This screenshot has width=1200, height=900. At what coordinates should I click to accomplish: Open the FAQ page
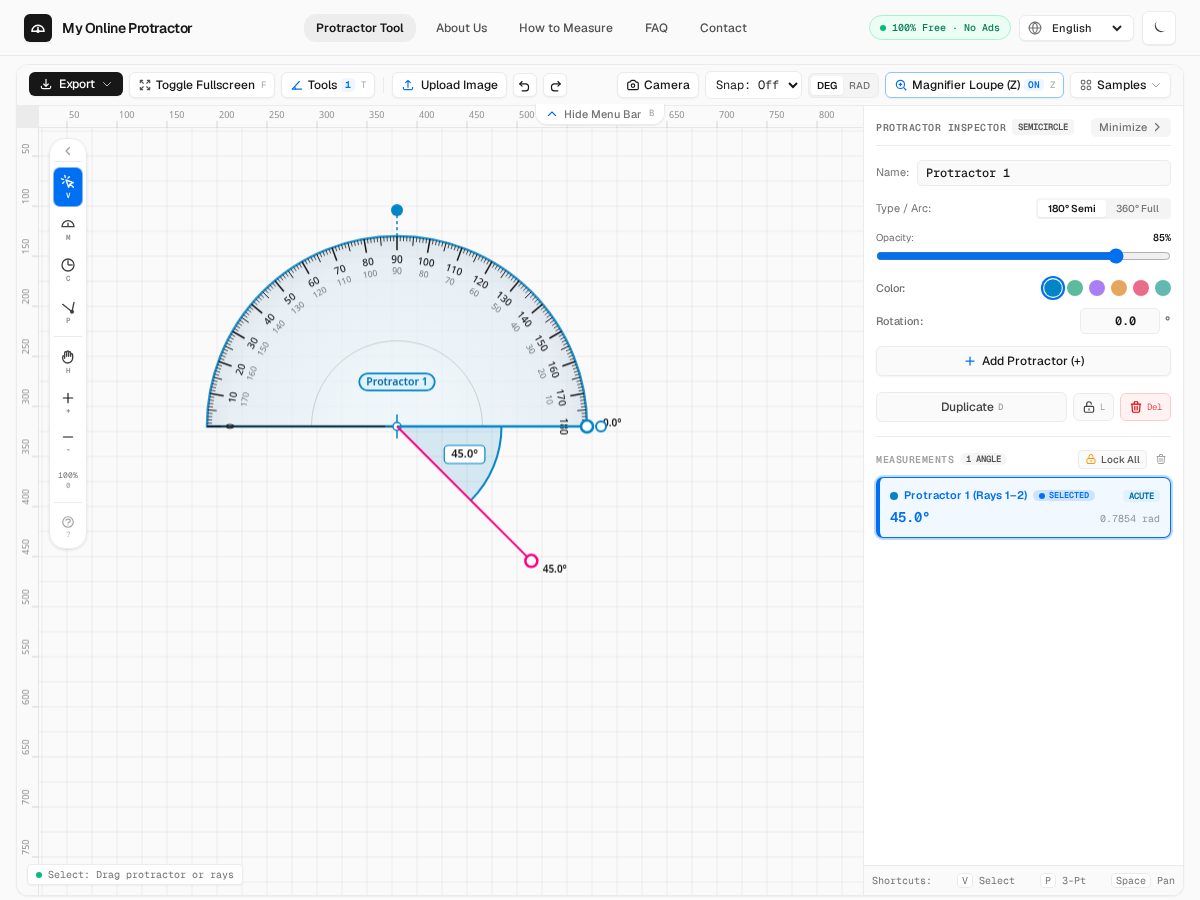coord(656,28)
